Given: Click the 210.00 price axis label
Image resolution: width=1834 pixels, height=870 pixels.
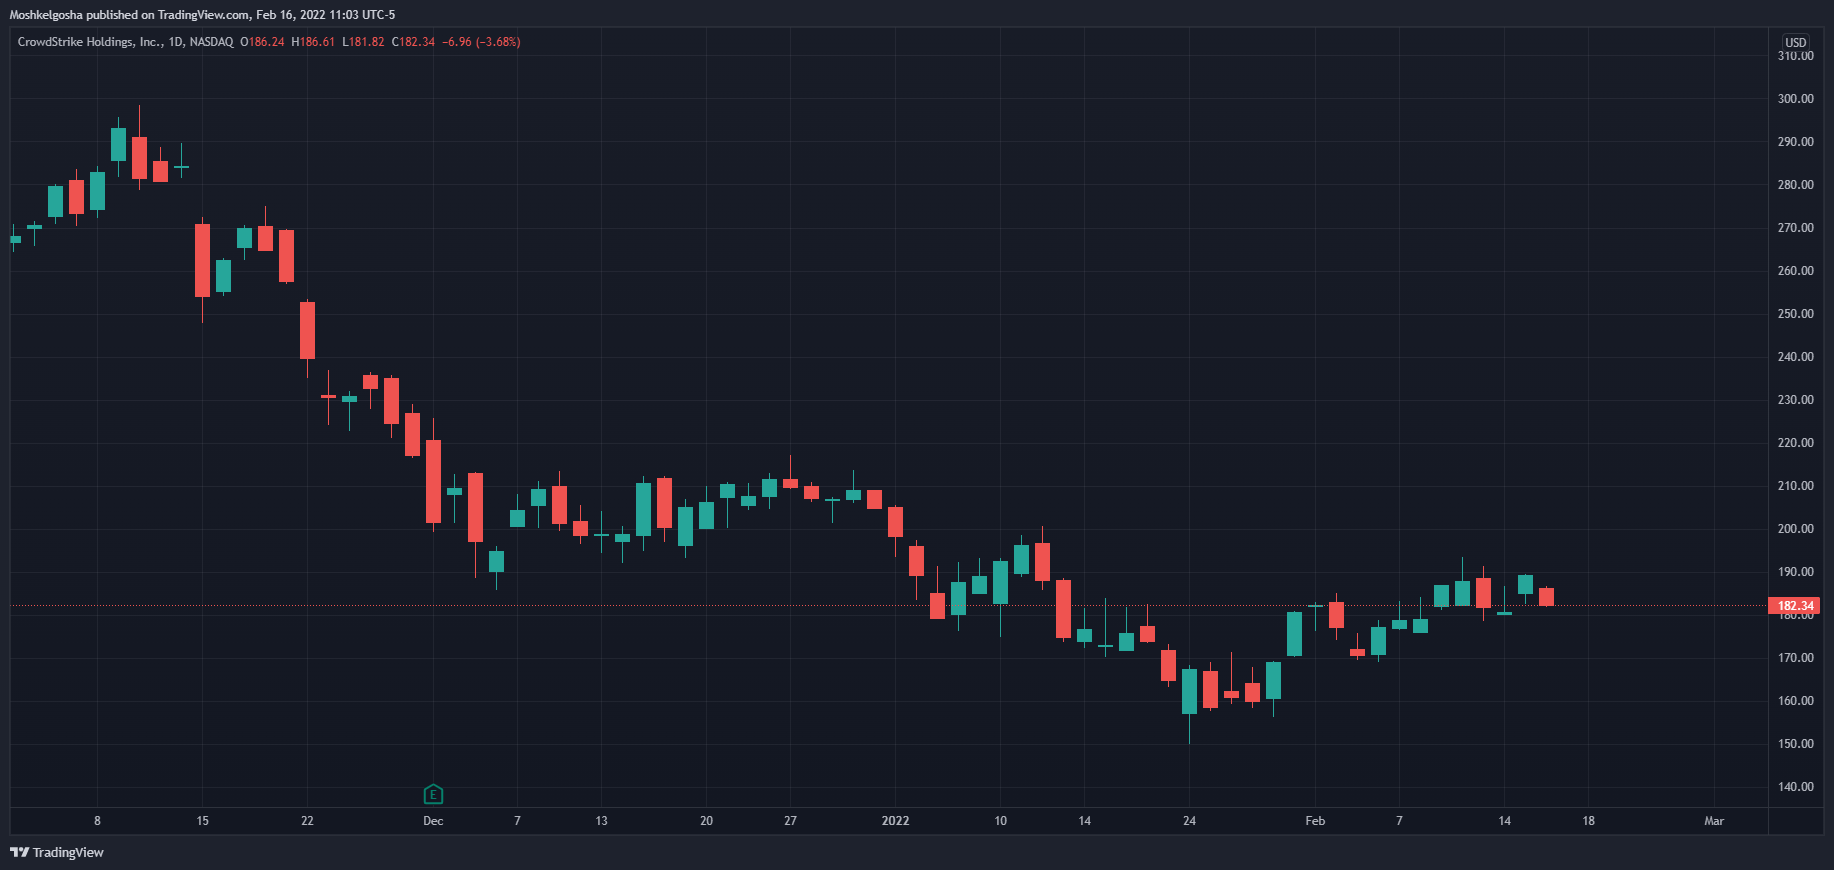Looking at the screenshot, I should pyautogui.click(x=1795, y=486).
